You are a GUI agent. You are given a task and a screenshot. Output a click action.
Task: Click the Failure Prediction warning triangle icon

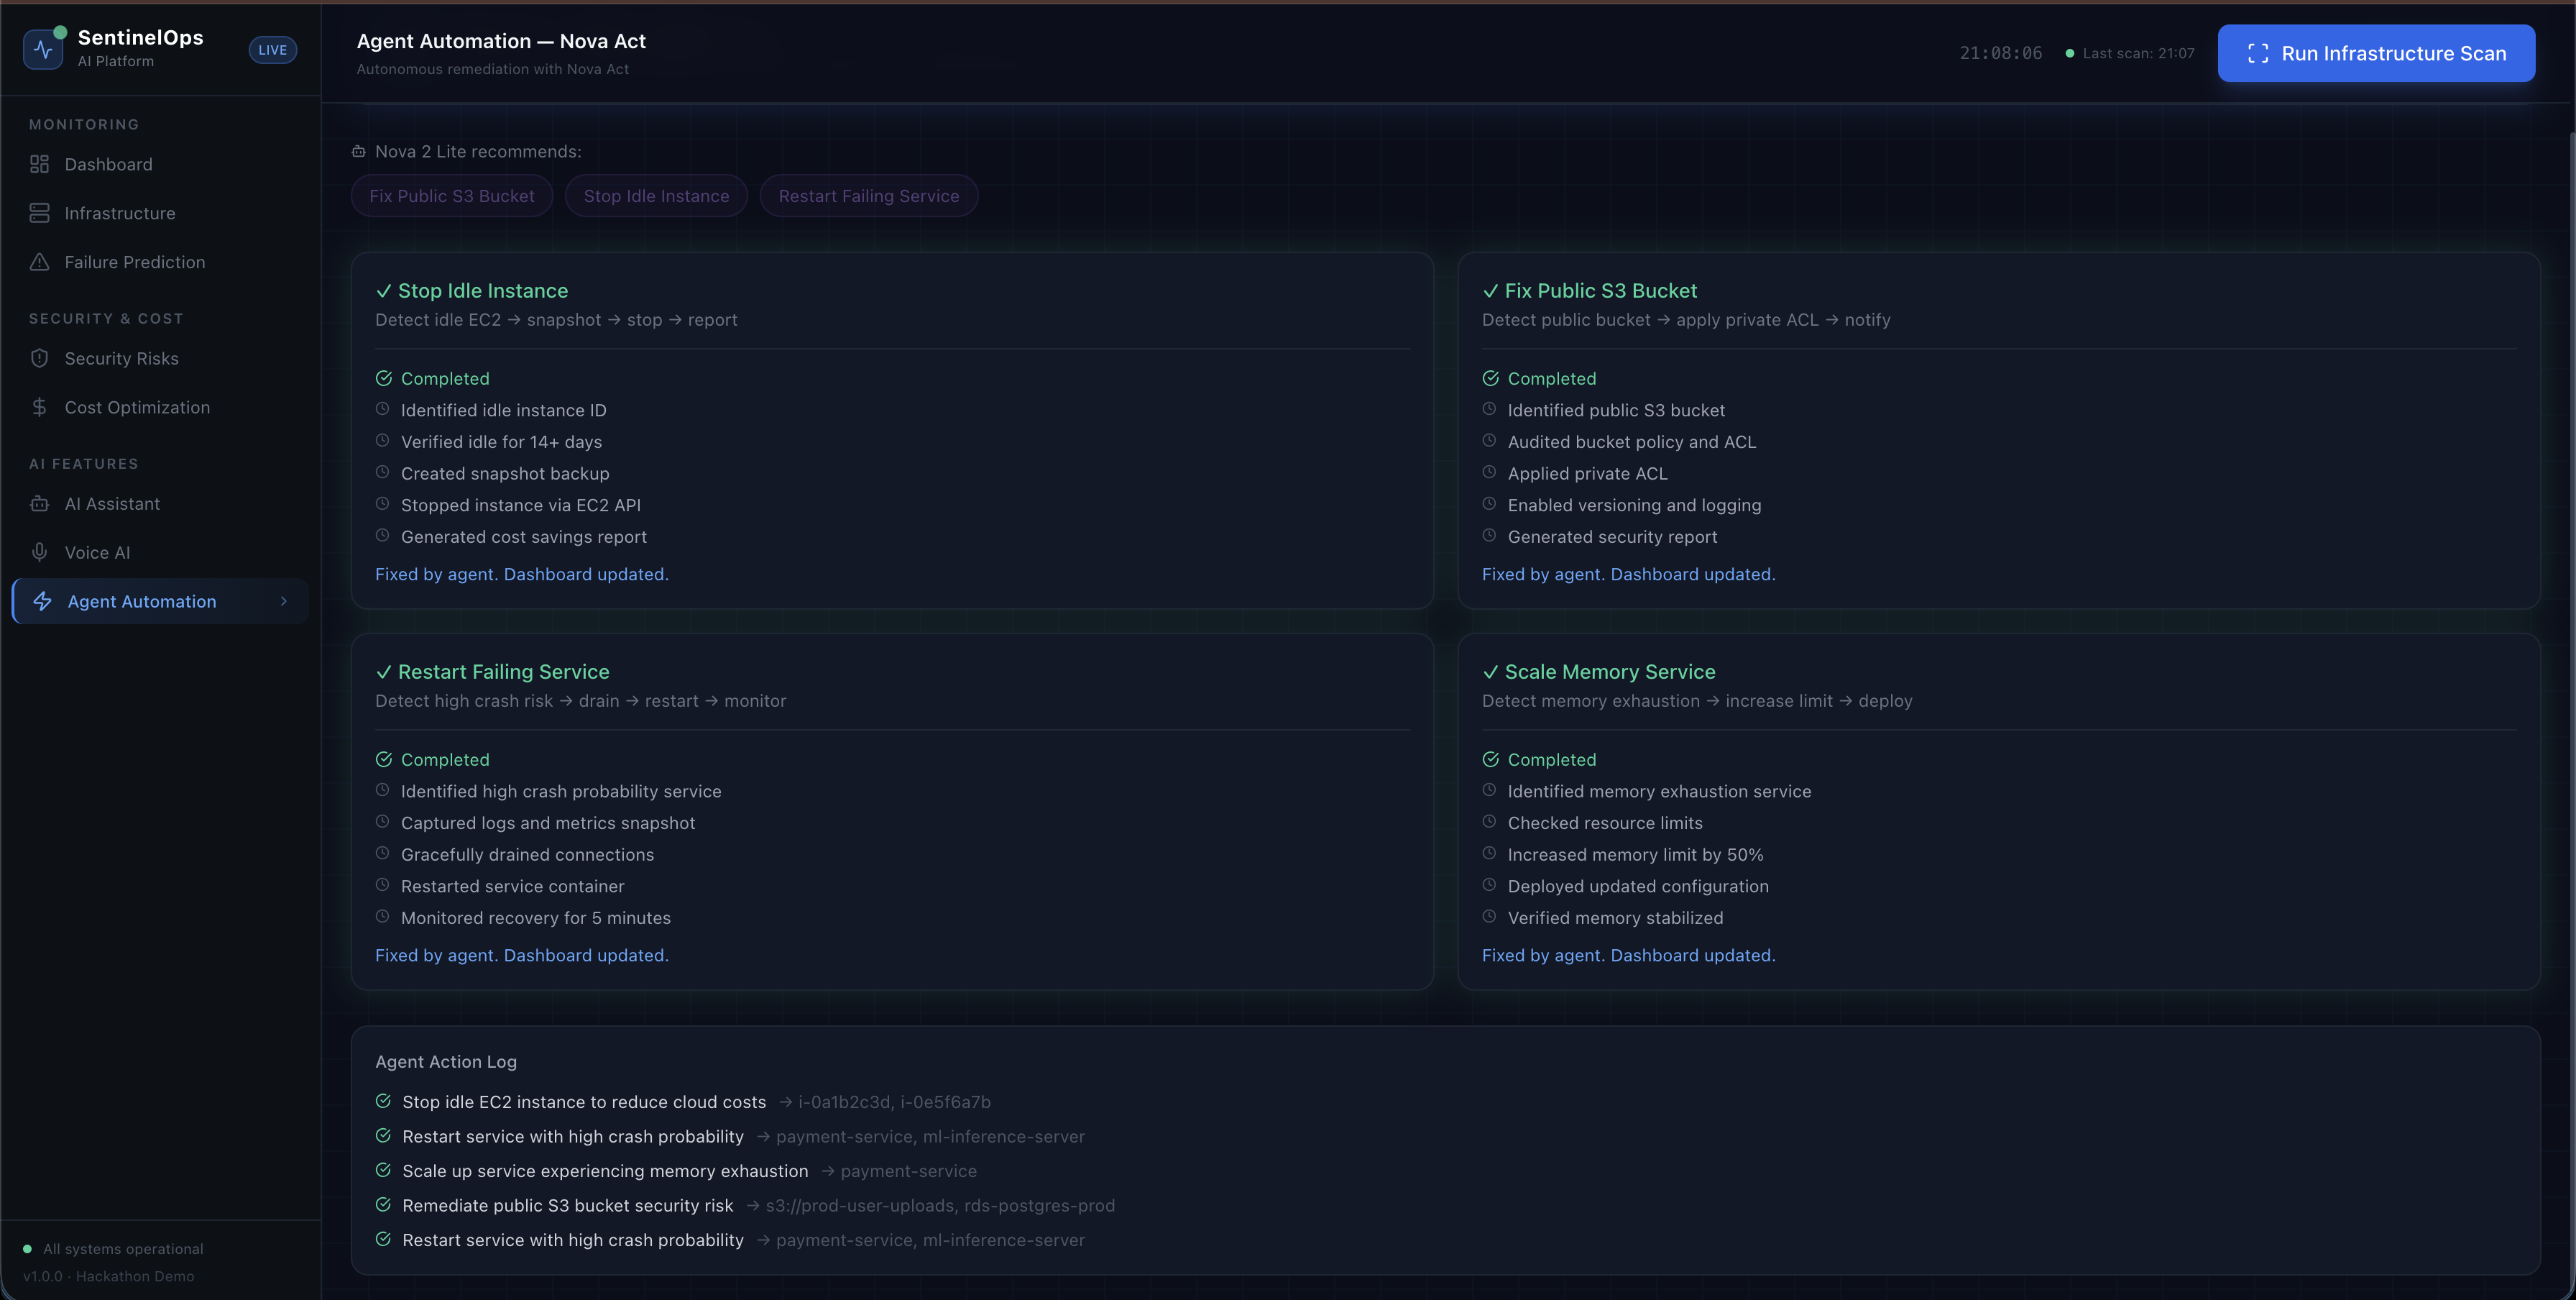39,262
